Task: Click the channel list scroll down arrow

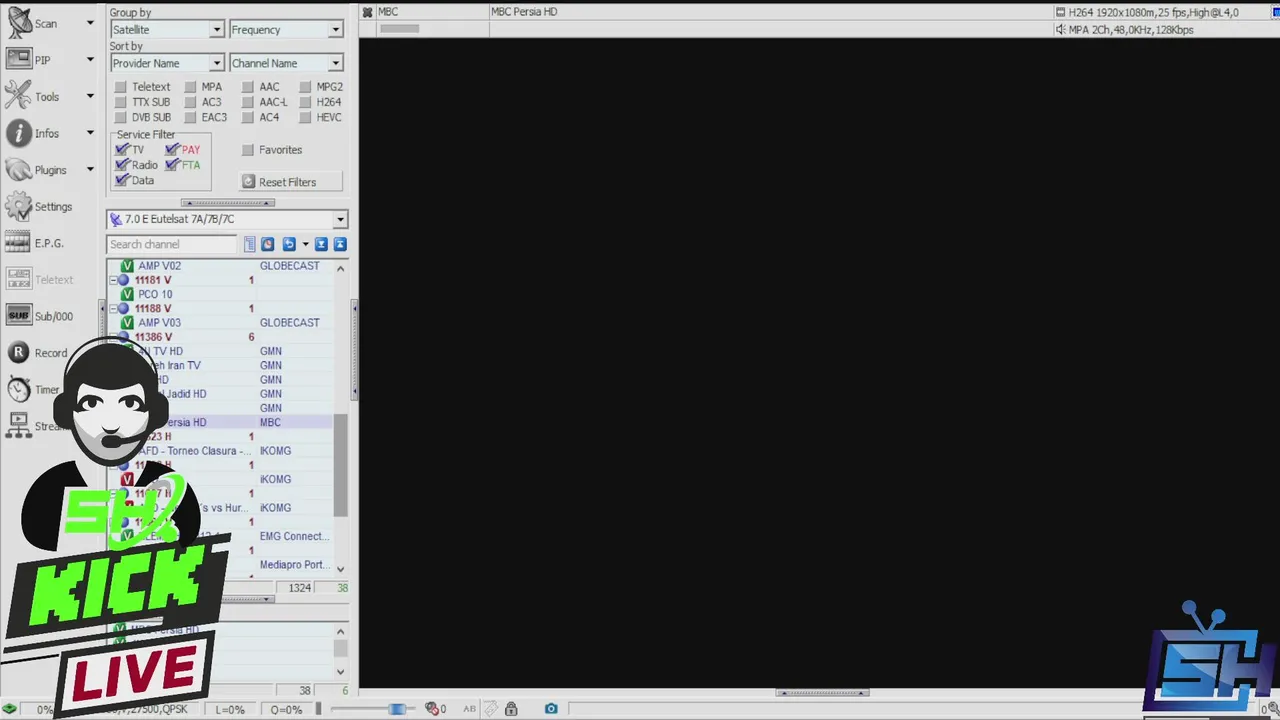Action: [341, 569]
